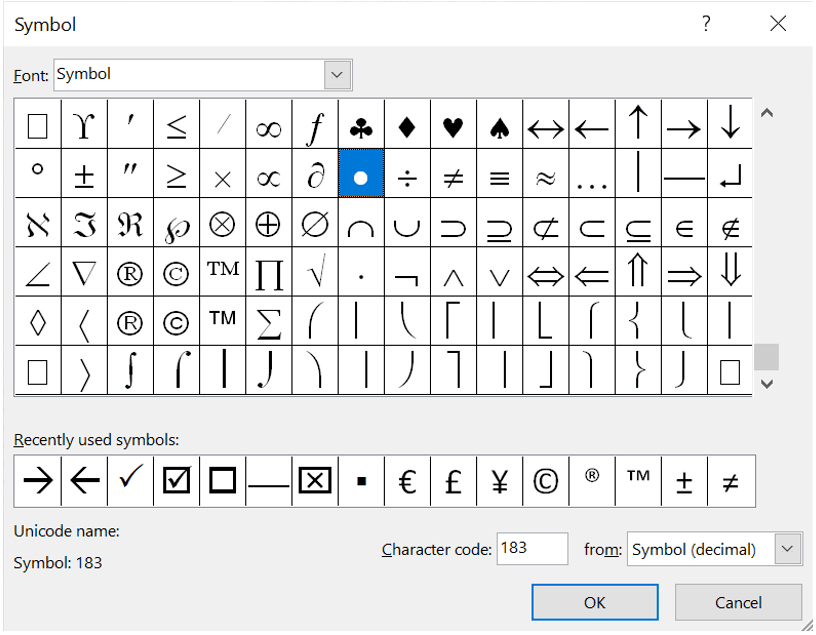Screen dimensions: 816x635
Task: Expand the 'from' encoding dropdown
Action: point(788,549)
